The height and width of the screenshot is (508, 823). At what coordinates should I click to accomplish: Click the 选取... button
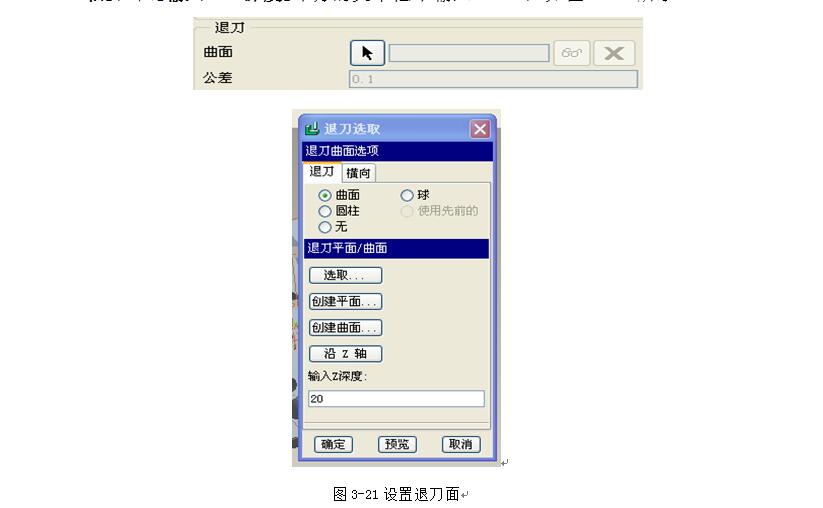click(345, 275)
